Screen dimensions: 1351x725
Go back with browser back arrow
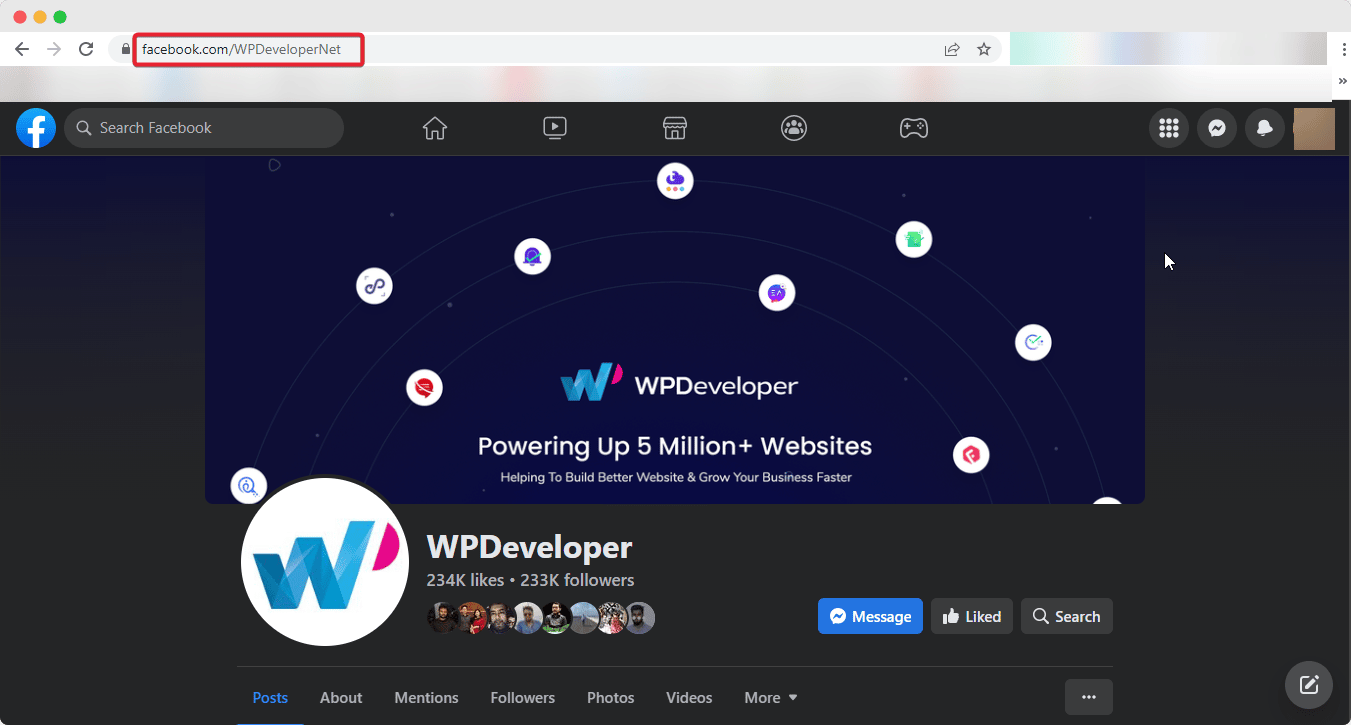point(22,49)
